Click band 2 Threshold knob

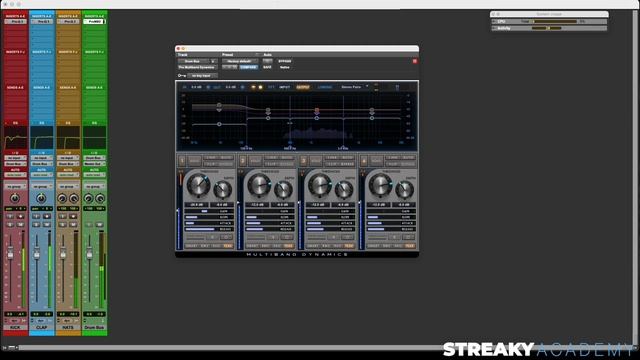[259, 186]
